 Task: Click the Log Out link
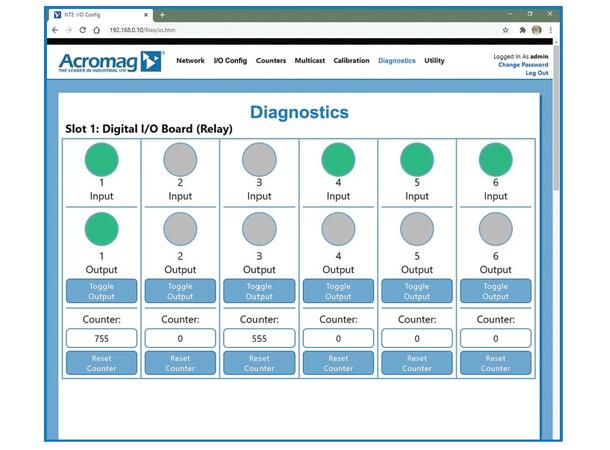click(536, 73)
